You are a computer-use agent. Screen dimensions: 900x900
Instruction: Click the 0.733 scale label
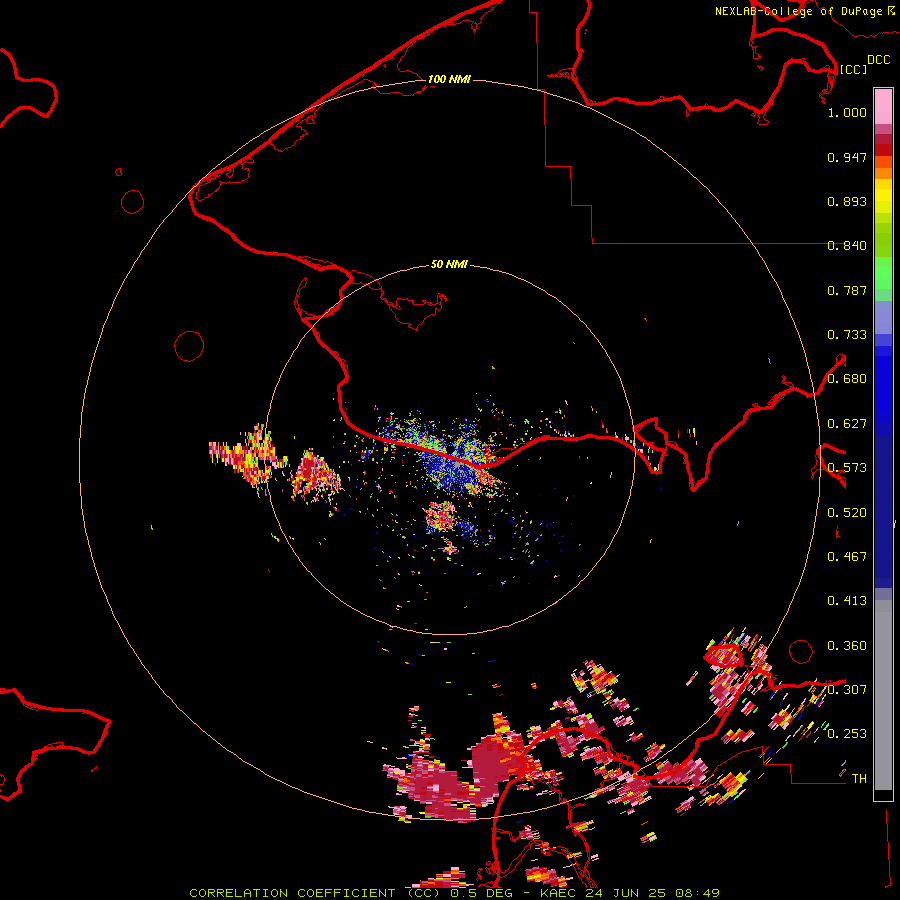pyautogui.click(x=847, y=335)
